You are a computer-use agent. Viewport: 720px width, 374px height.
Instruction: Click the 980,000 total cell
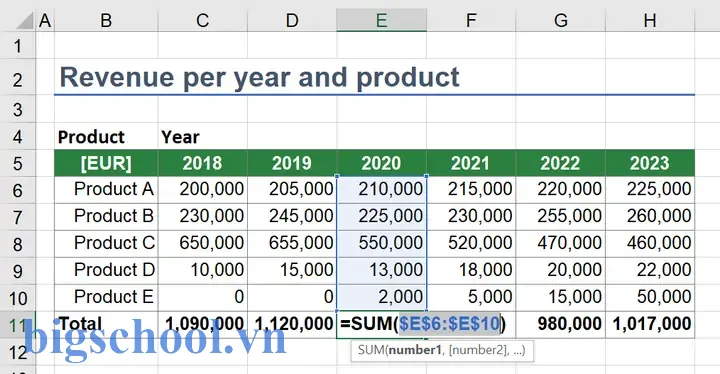tap(561, 324)
